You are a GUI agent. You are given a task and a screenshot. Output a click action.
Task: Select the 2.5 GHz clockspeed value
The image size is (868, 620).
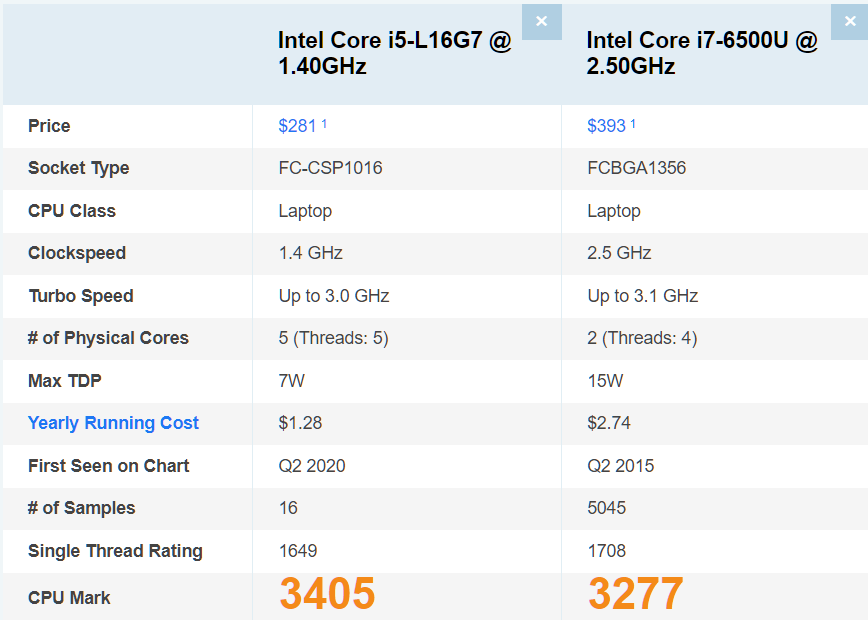click(x=619, y=253)
